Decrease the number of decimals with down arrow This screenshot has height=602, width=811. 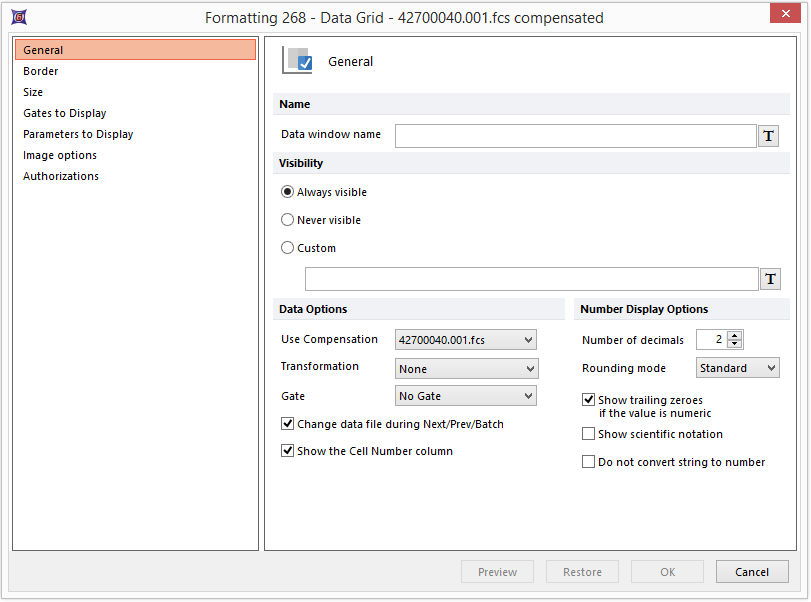735,344
